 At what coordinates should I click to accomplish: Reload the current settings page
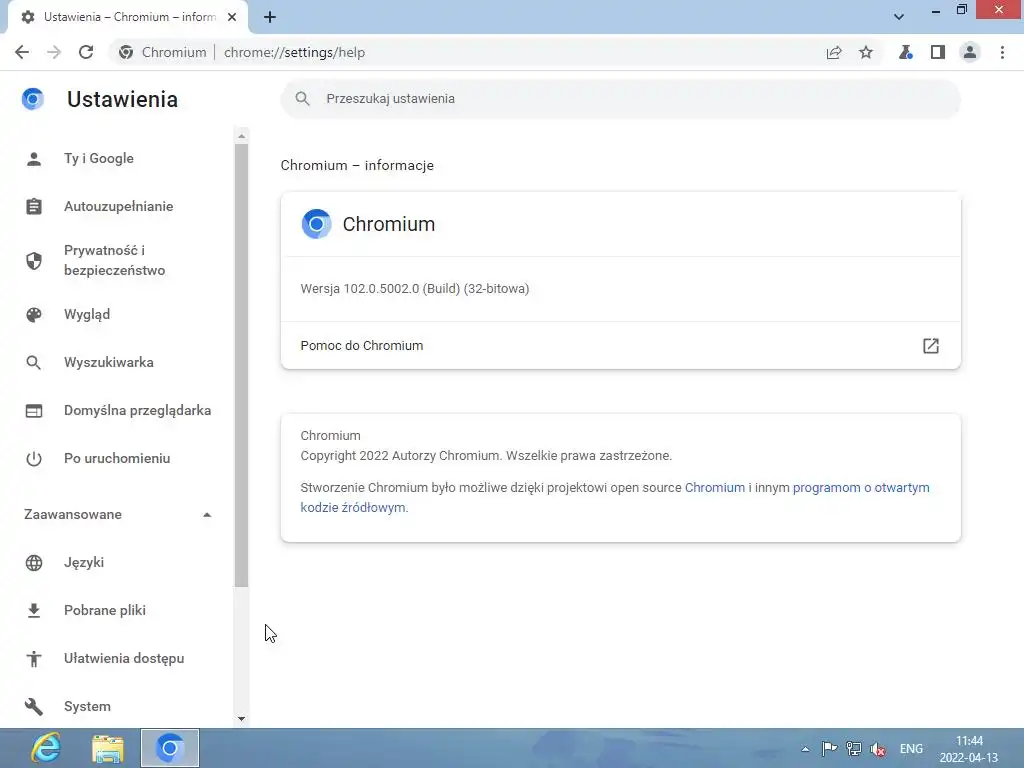[x=86, y=52]
